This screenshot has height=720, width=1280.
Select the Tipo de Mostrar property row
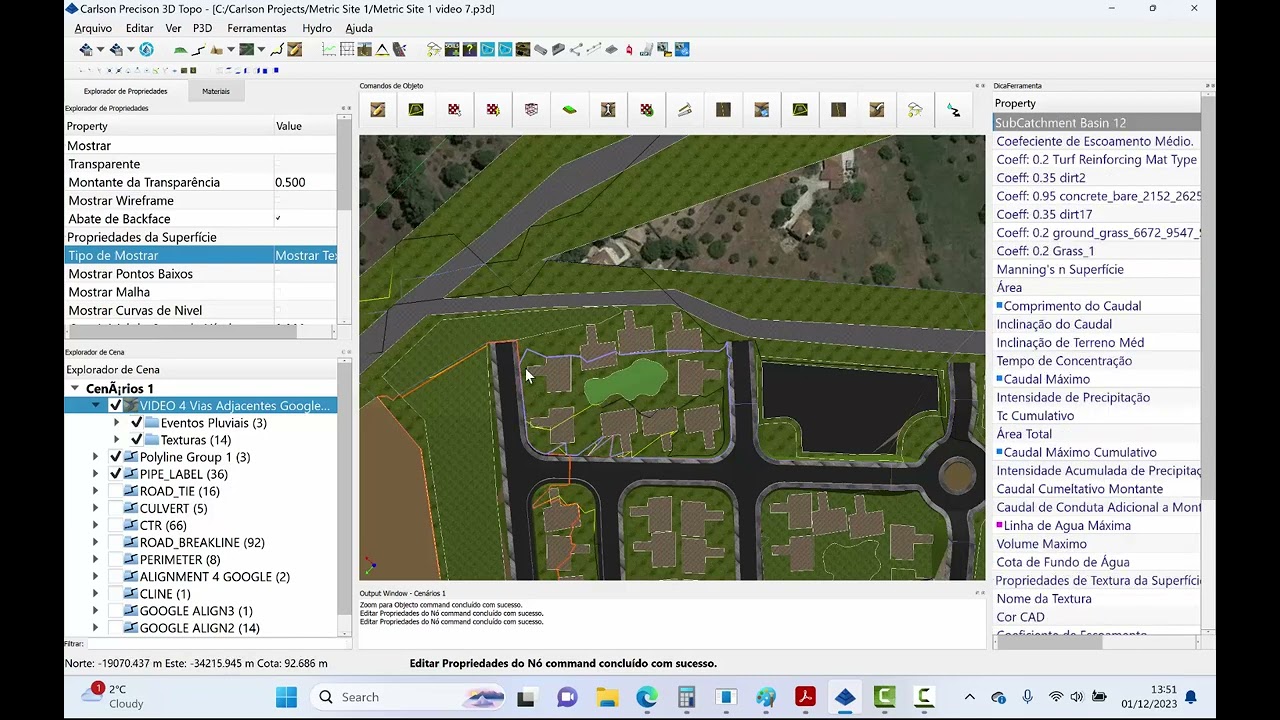201,255
